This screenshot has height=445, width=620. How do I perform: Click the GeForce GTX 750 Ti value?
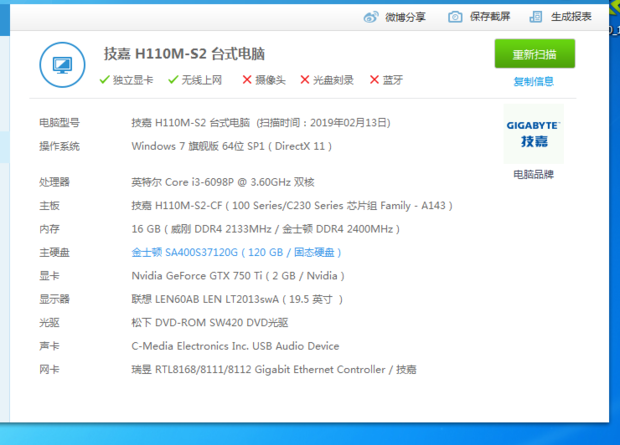click(238, 276)
